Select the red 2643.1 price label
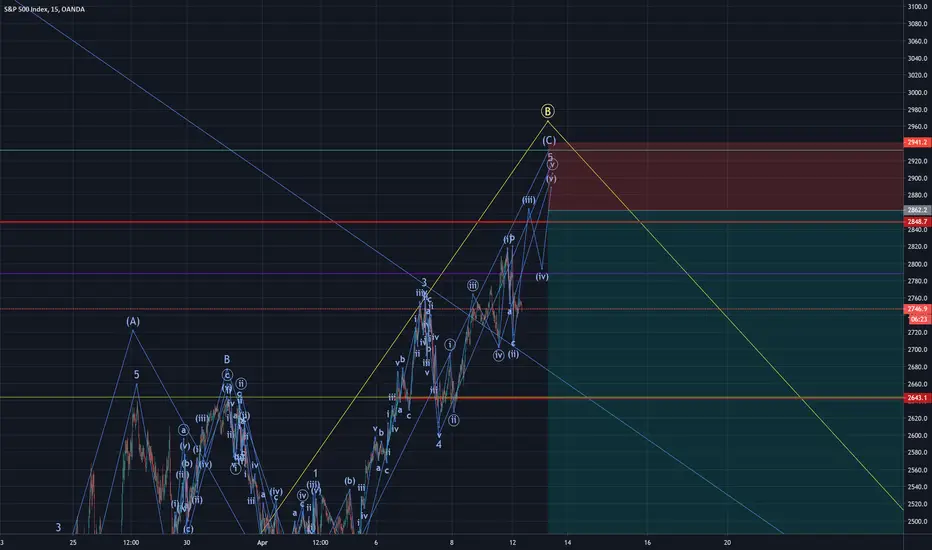 [917, 398]
